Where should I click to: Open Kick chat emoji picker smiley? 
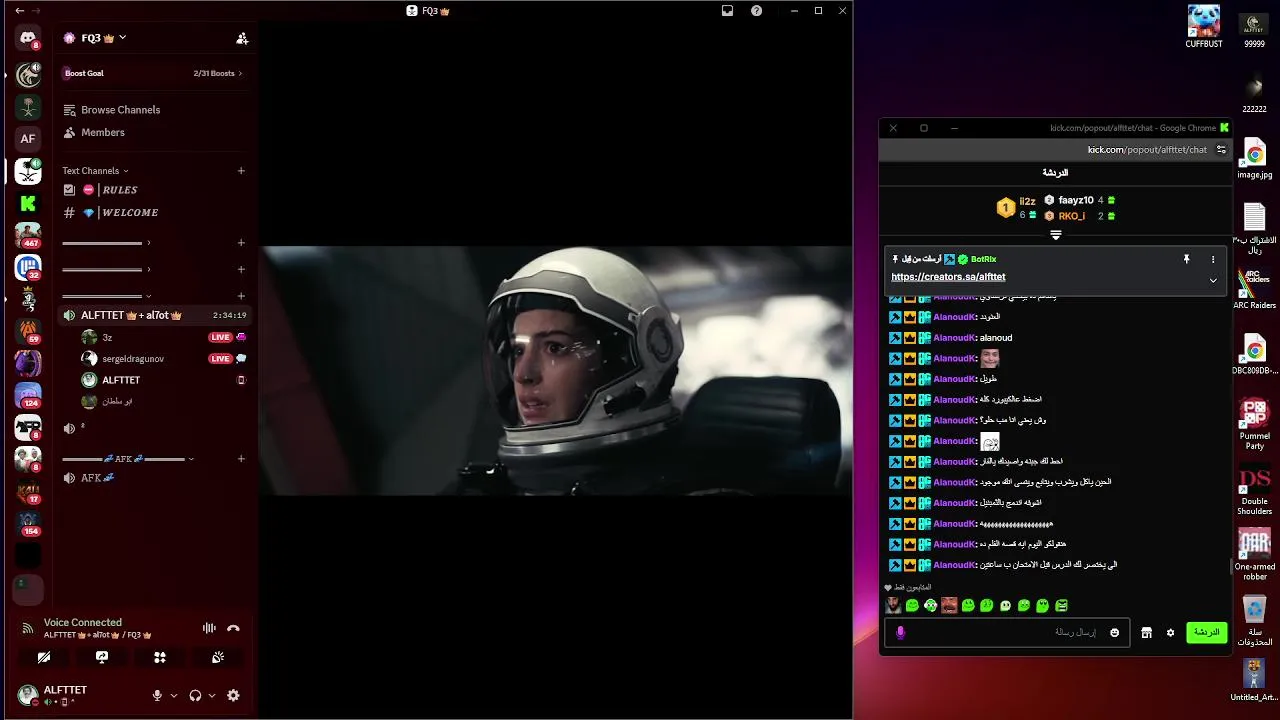(x=1114, y=632)
